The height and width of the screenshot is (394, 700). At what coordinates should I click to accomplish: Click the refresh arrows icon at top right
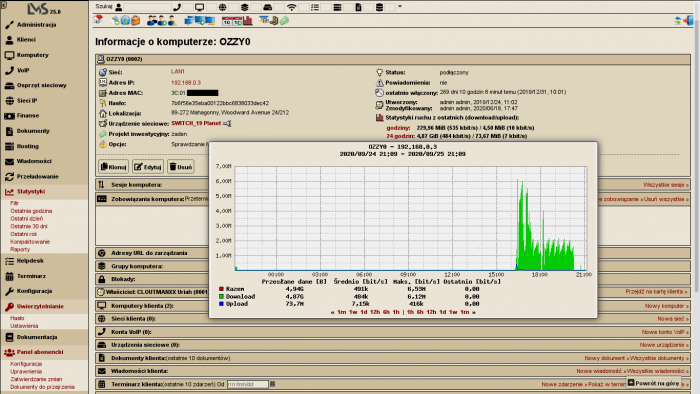[x=678, y=20]
